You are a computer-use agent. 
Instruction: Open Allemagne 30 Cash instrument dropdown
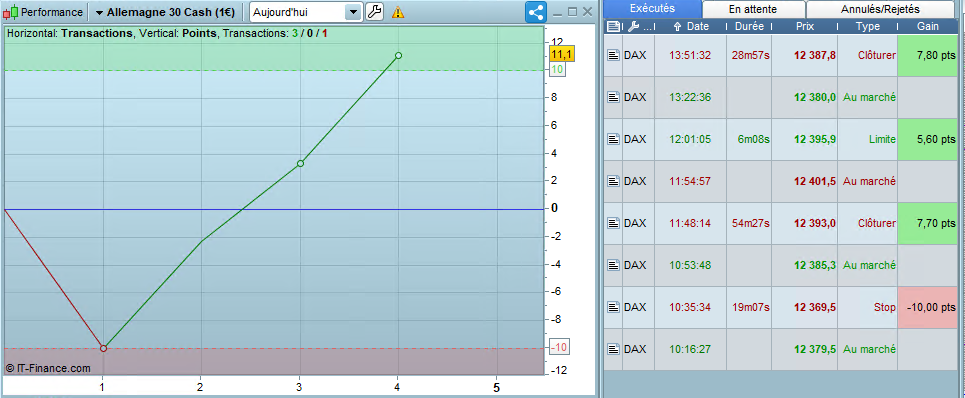(99, 12)
